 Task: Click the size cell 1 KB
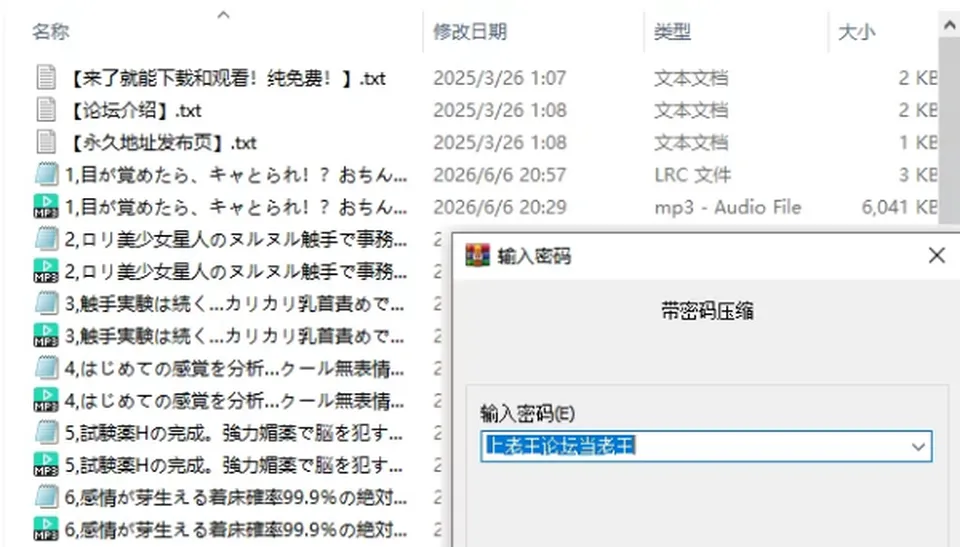click(917, 143)
